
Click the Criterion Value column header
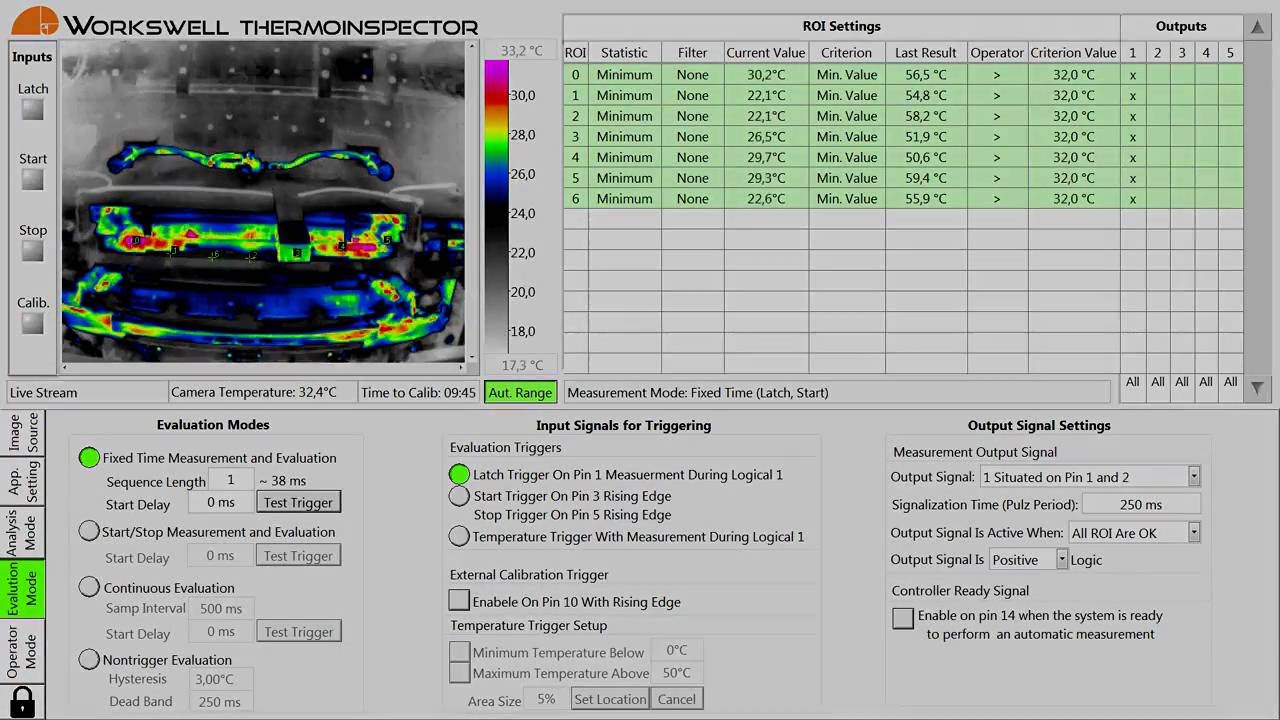[x=1073, y=53]
